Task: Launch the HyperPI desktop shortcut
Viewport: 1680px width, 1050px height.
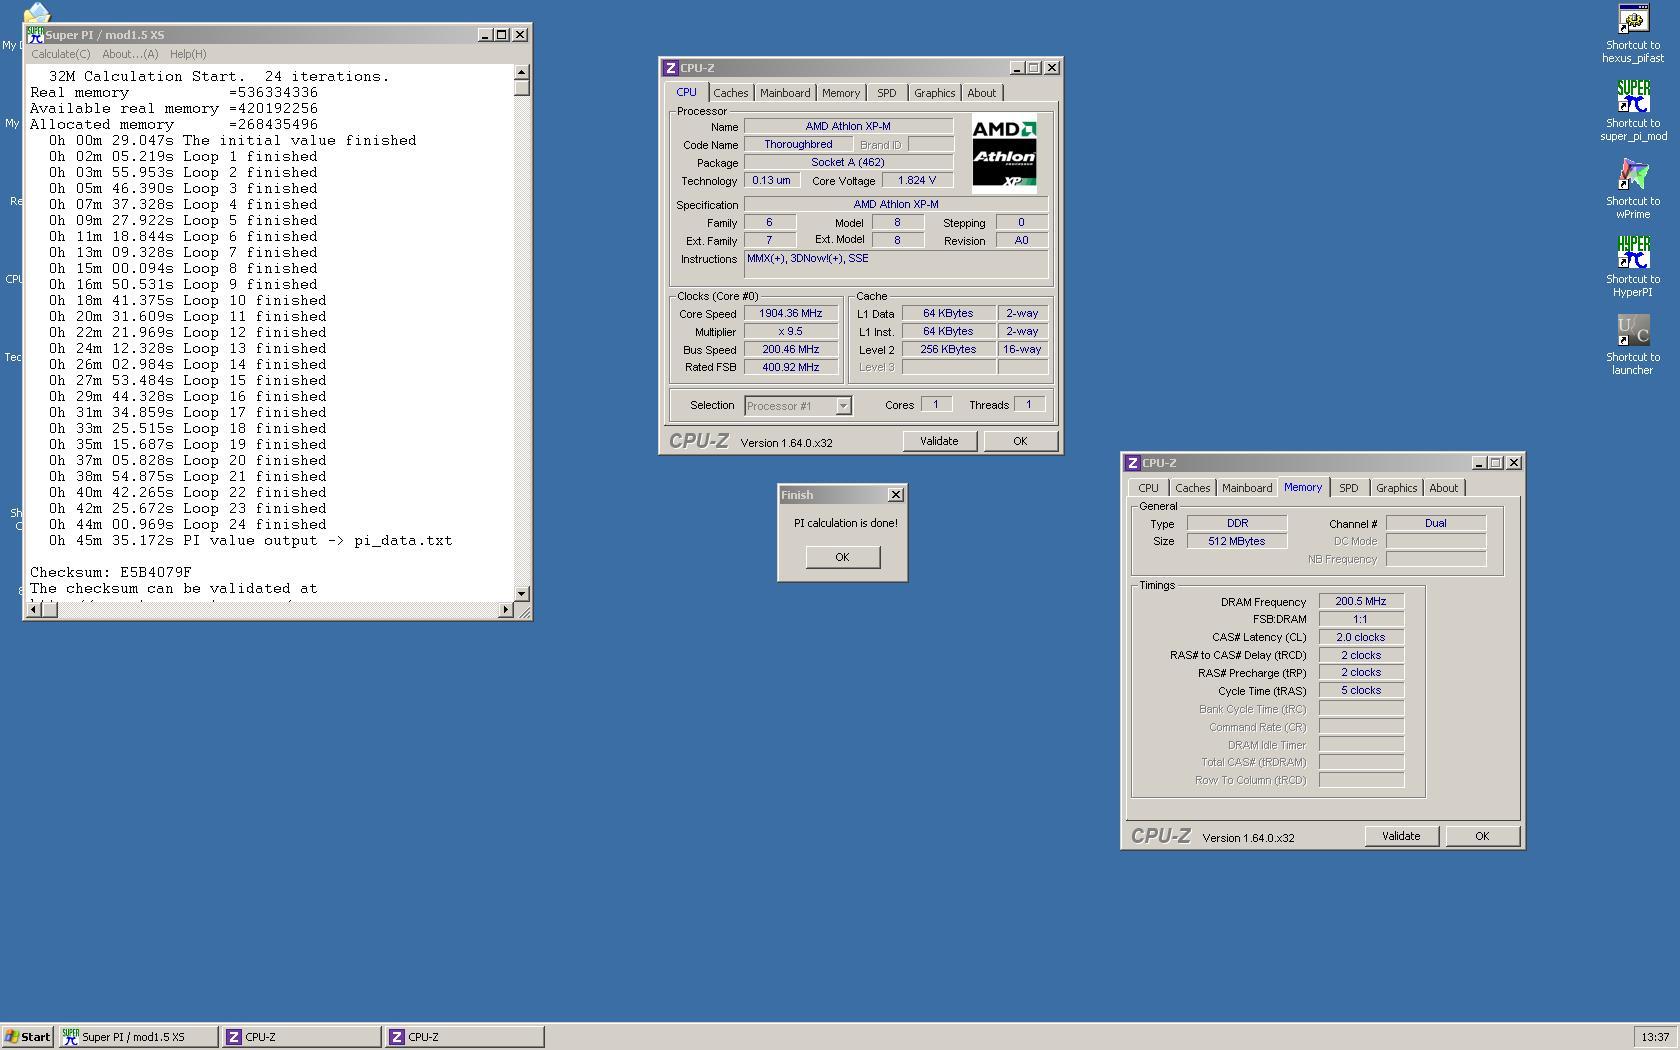Action: (1633, 267)
